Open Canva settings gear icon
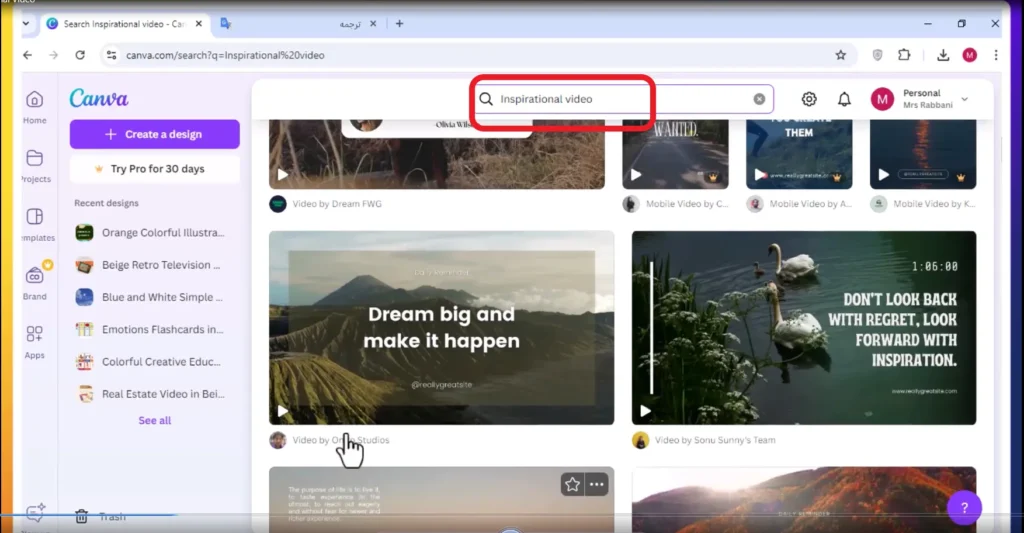This screenshot has height=533, width=1024. (x=808, y=99)
